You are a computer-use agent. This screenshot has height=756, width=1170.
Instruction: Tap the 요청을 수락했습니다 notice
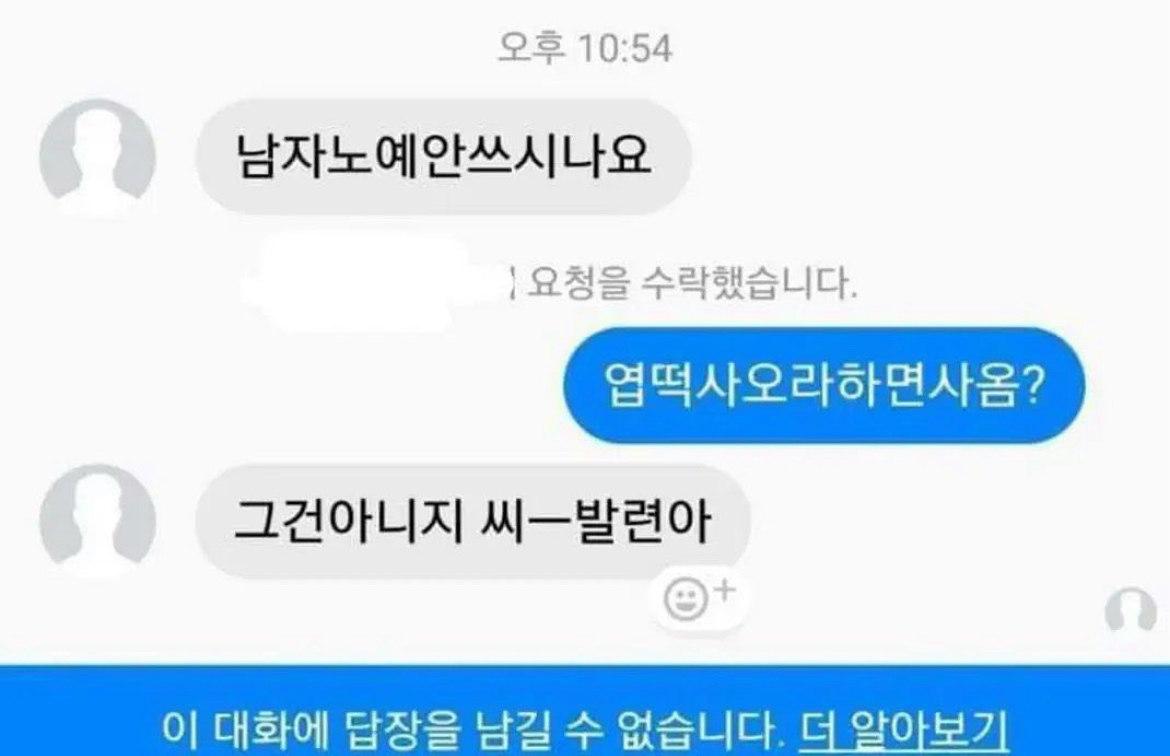point(692,284)
